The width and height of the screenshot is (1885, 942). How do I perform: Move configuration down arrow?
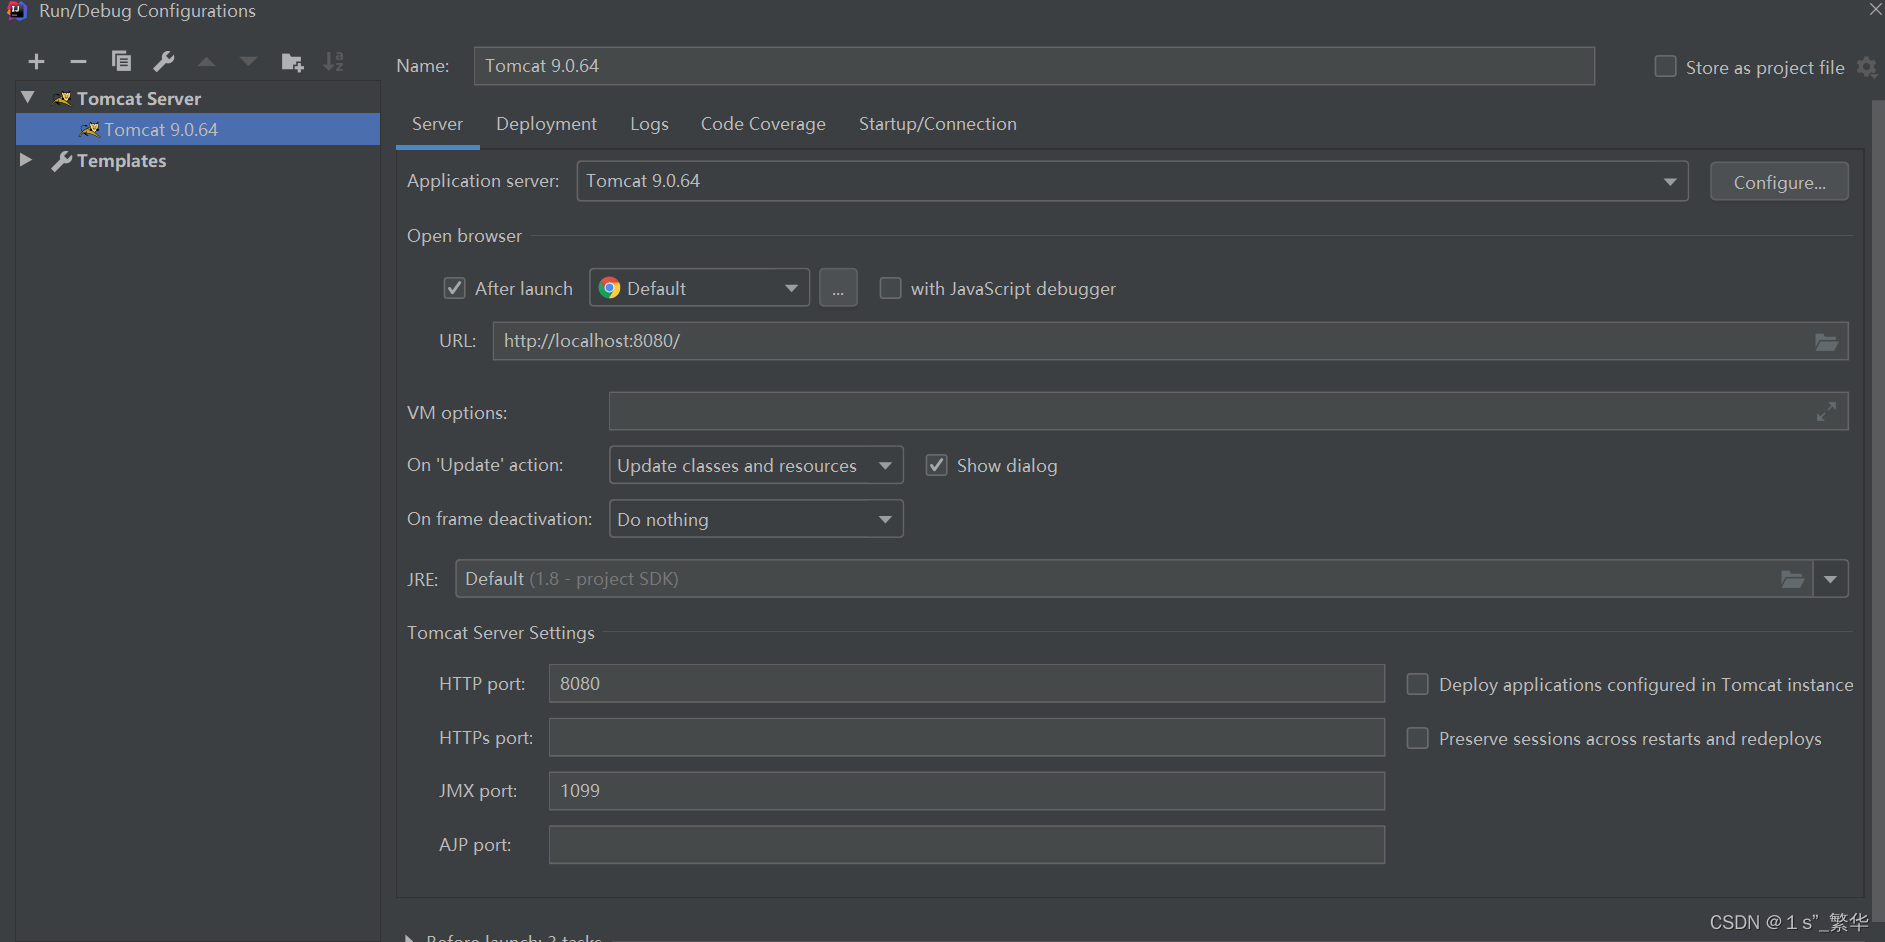coord(248,62)
